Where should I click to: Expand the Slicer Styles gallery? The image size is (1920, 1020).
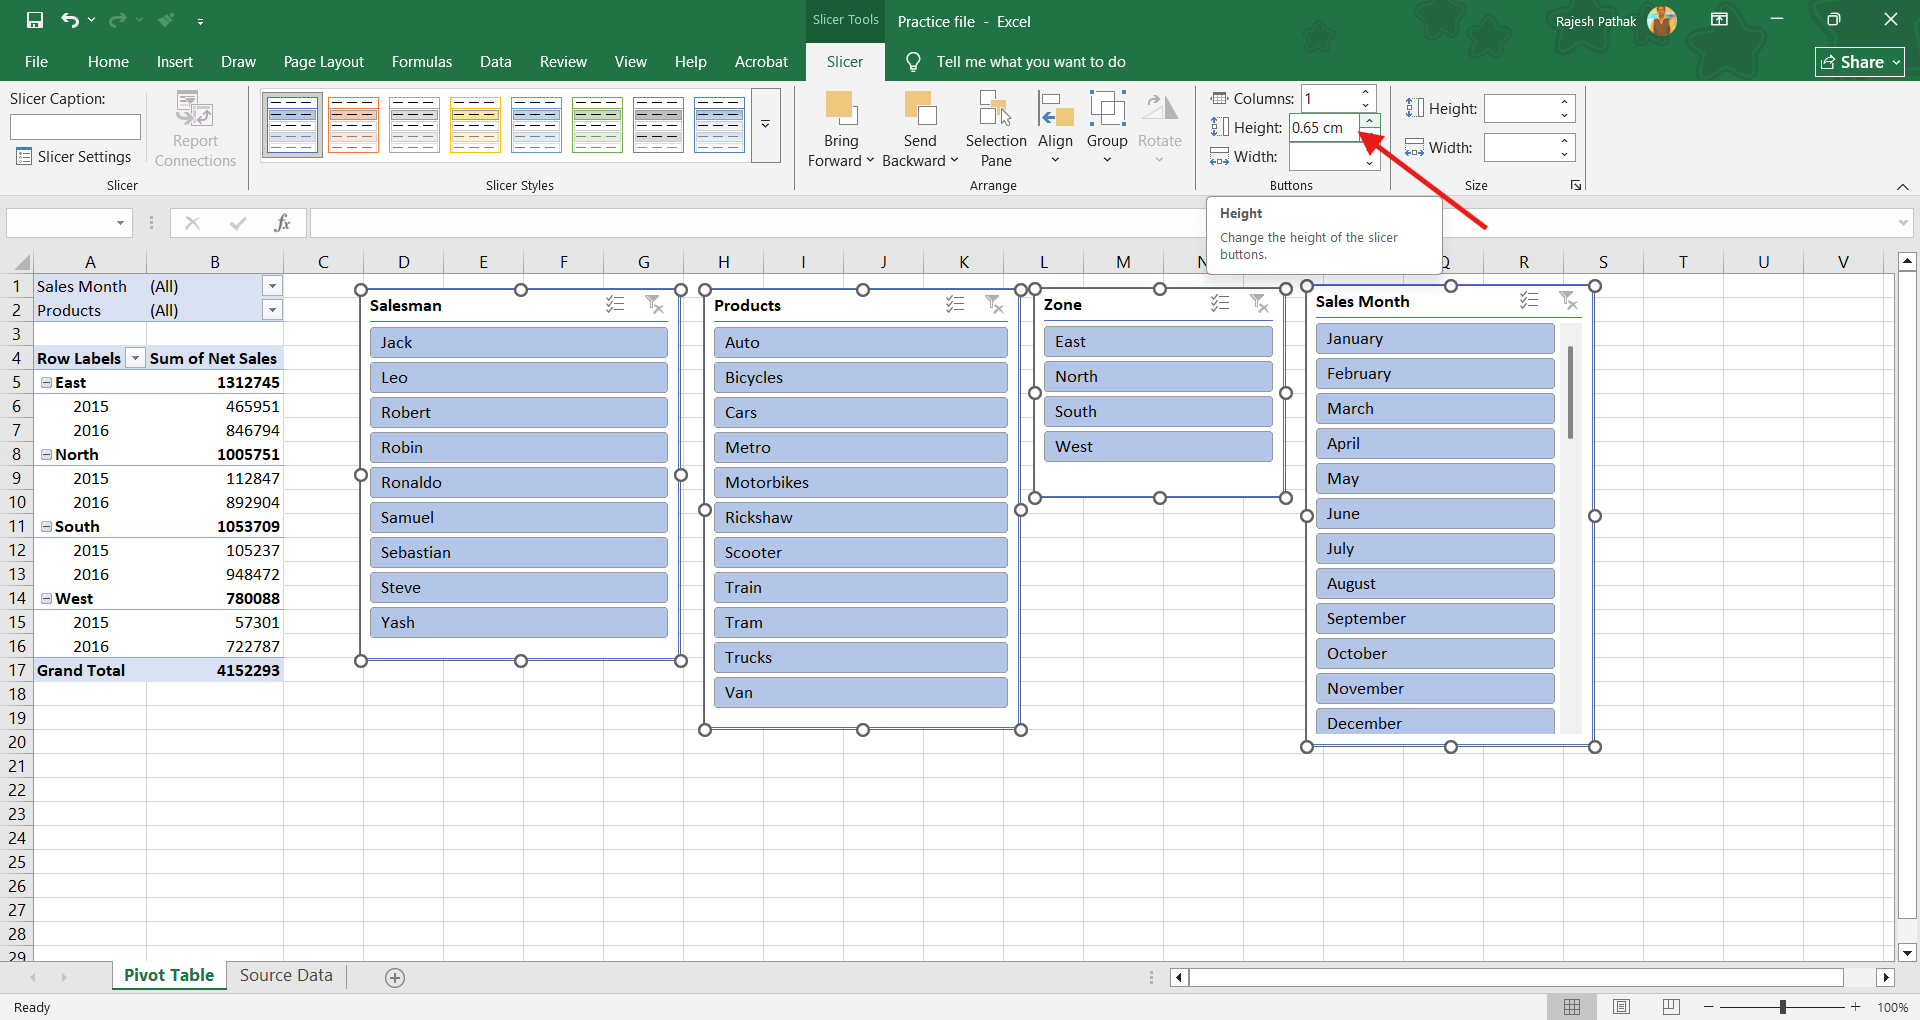click(765, 125)
